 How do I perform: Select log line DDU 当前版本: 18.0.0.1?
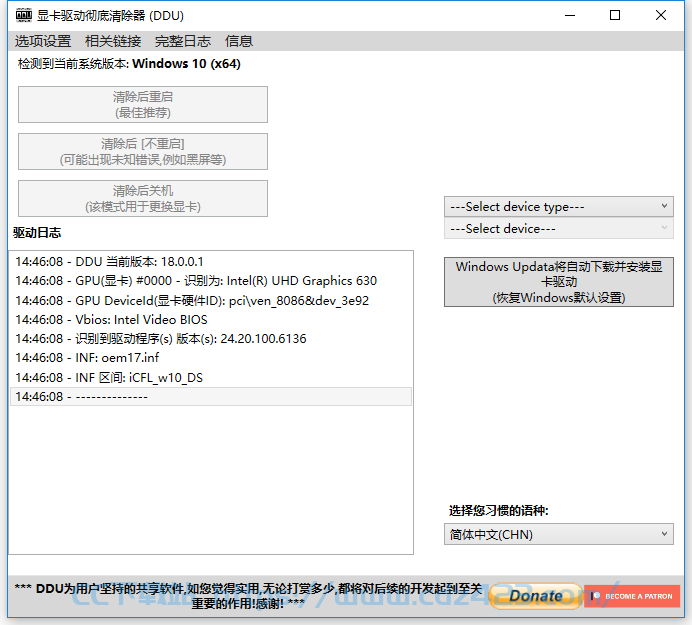211,262
